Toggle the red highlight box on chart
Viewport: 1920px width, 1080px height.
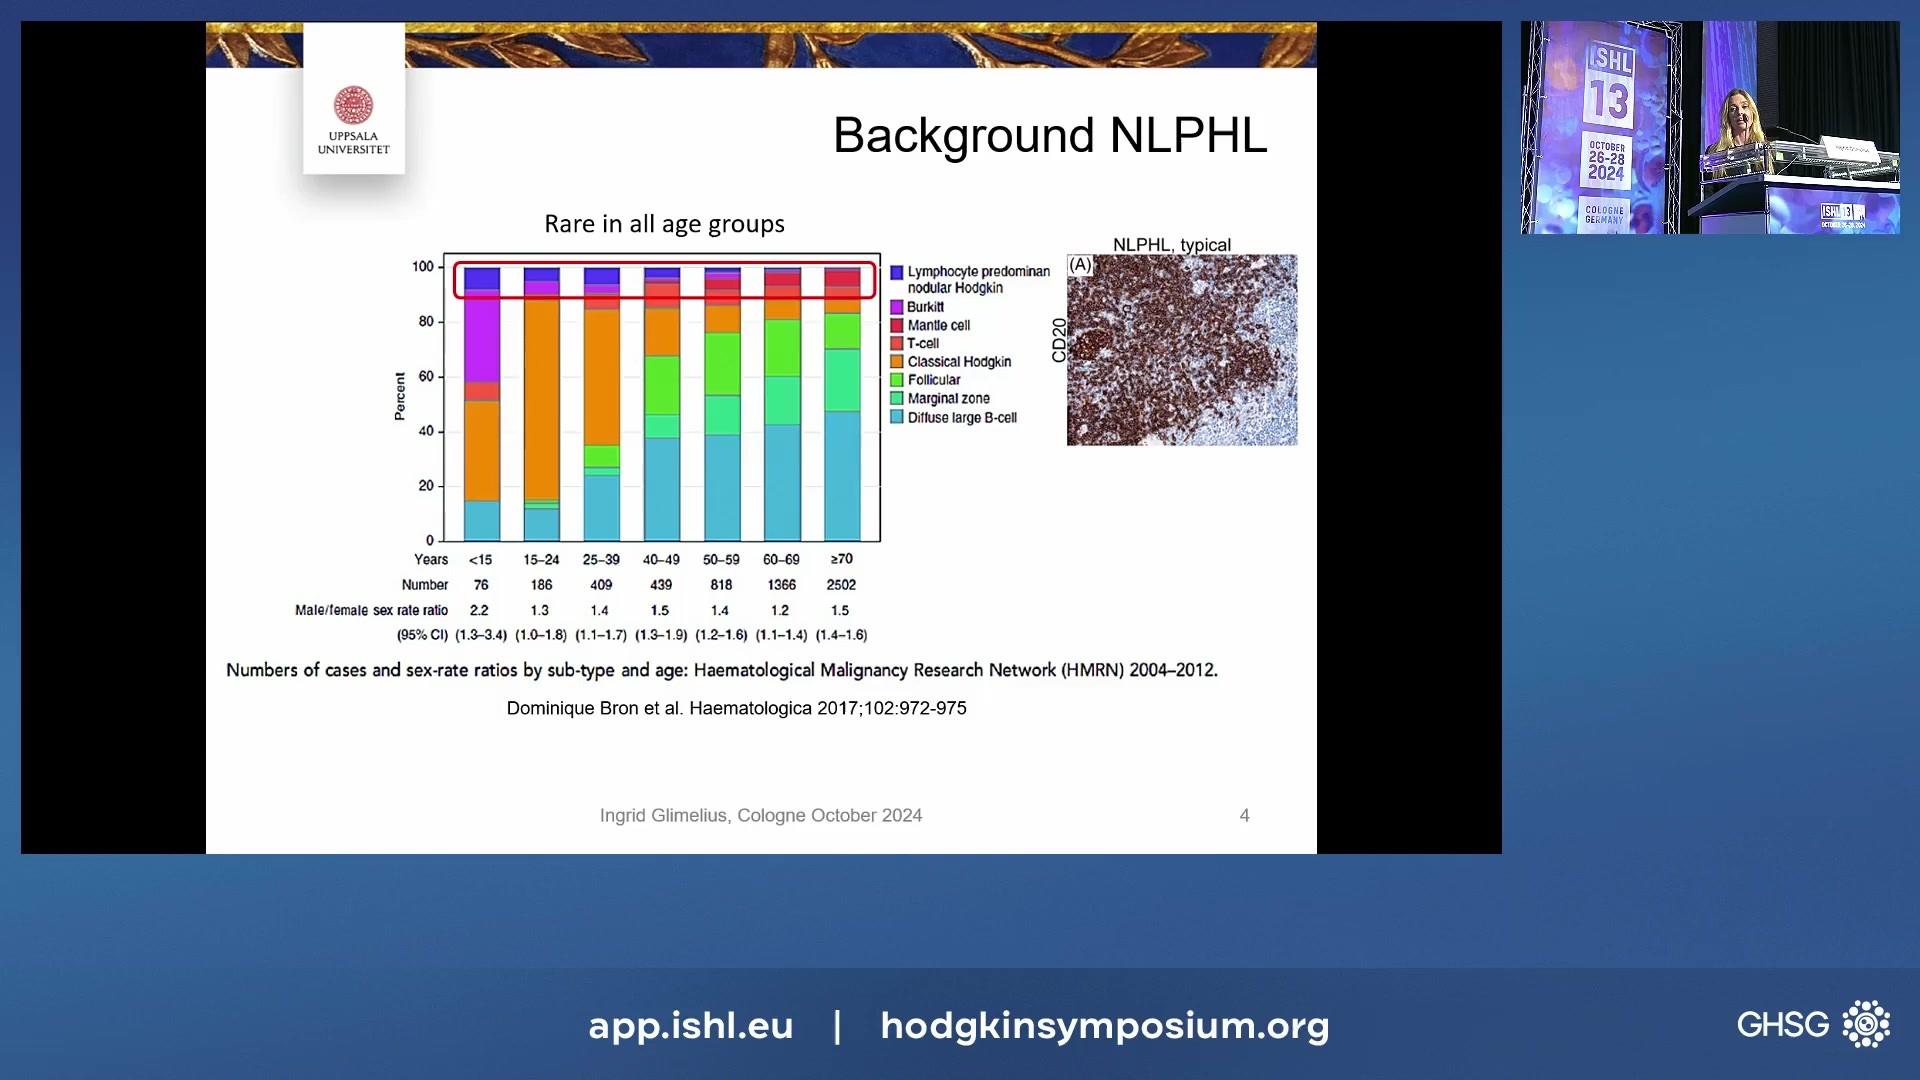click(x=664, y=280)
